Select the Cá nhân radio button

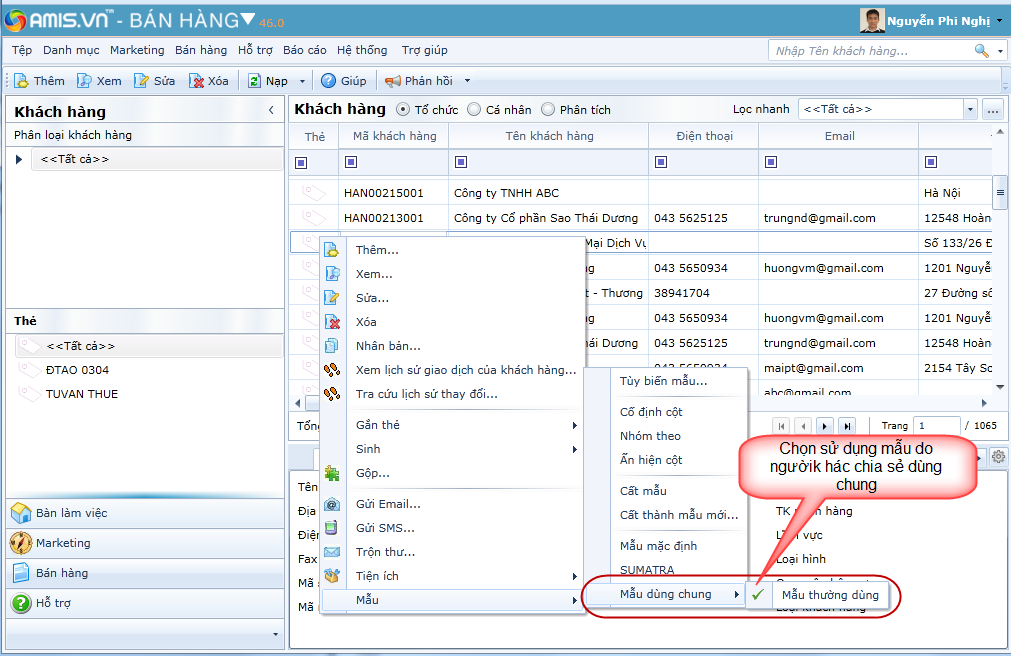tap(474, 110)
